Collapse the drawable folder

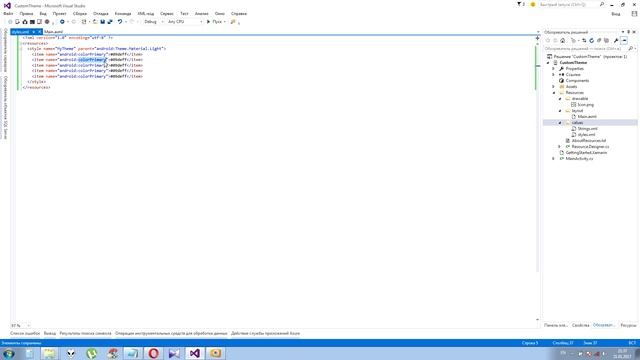[560, 98]
